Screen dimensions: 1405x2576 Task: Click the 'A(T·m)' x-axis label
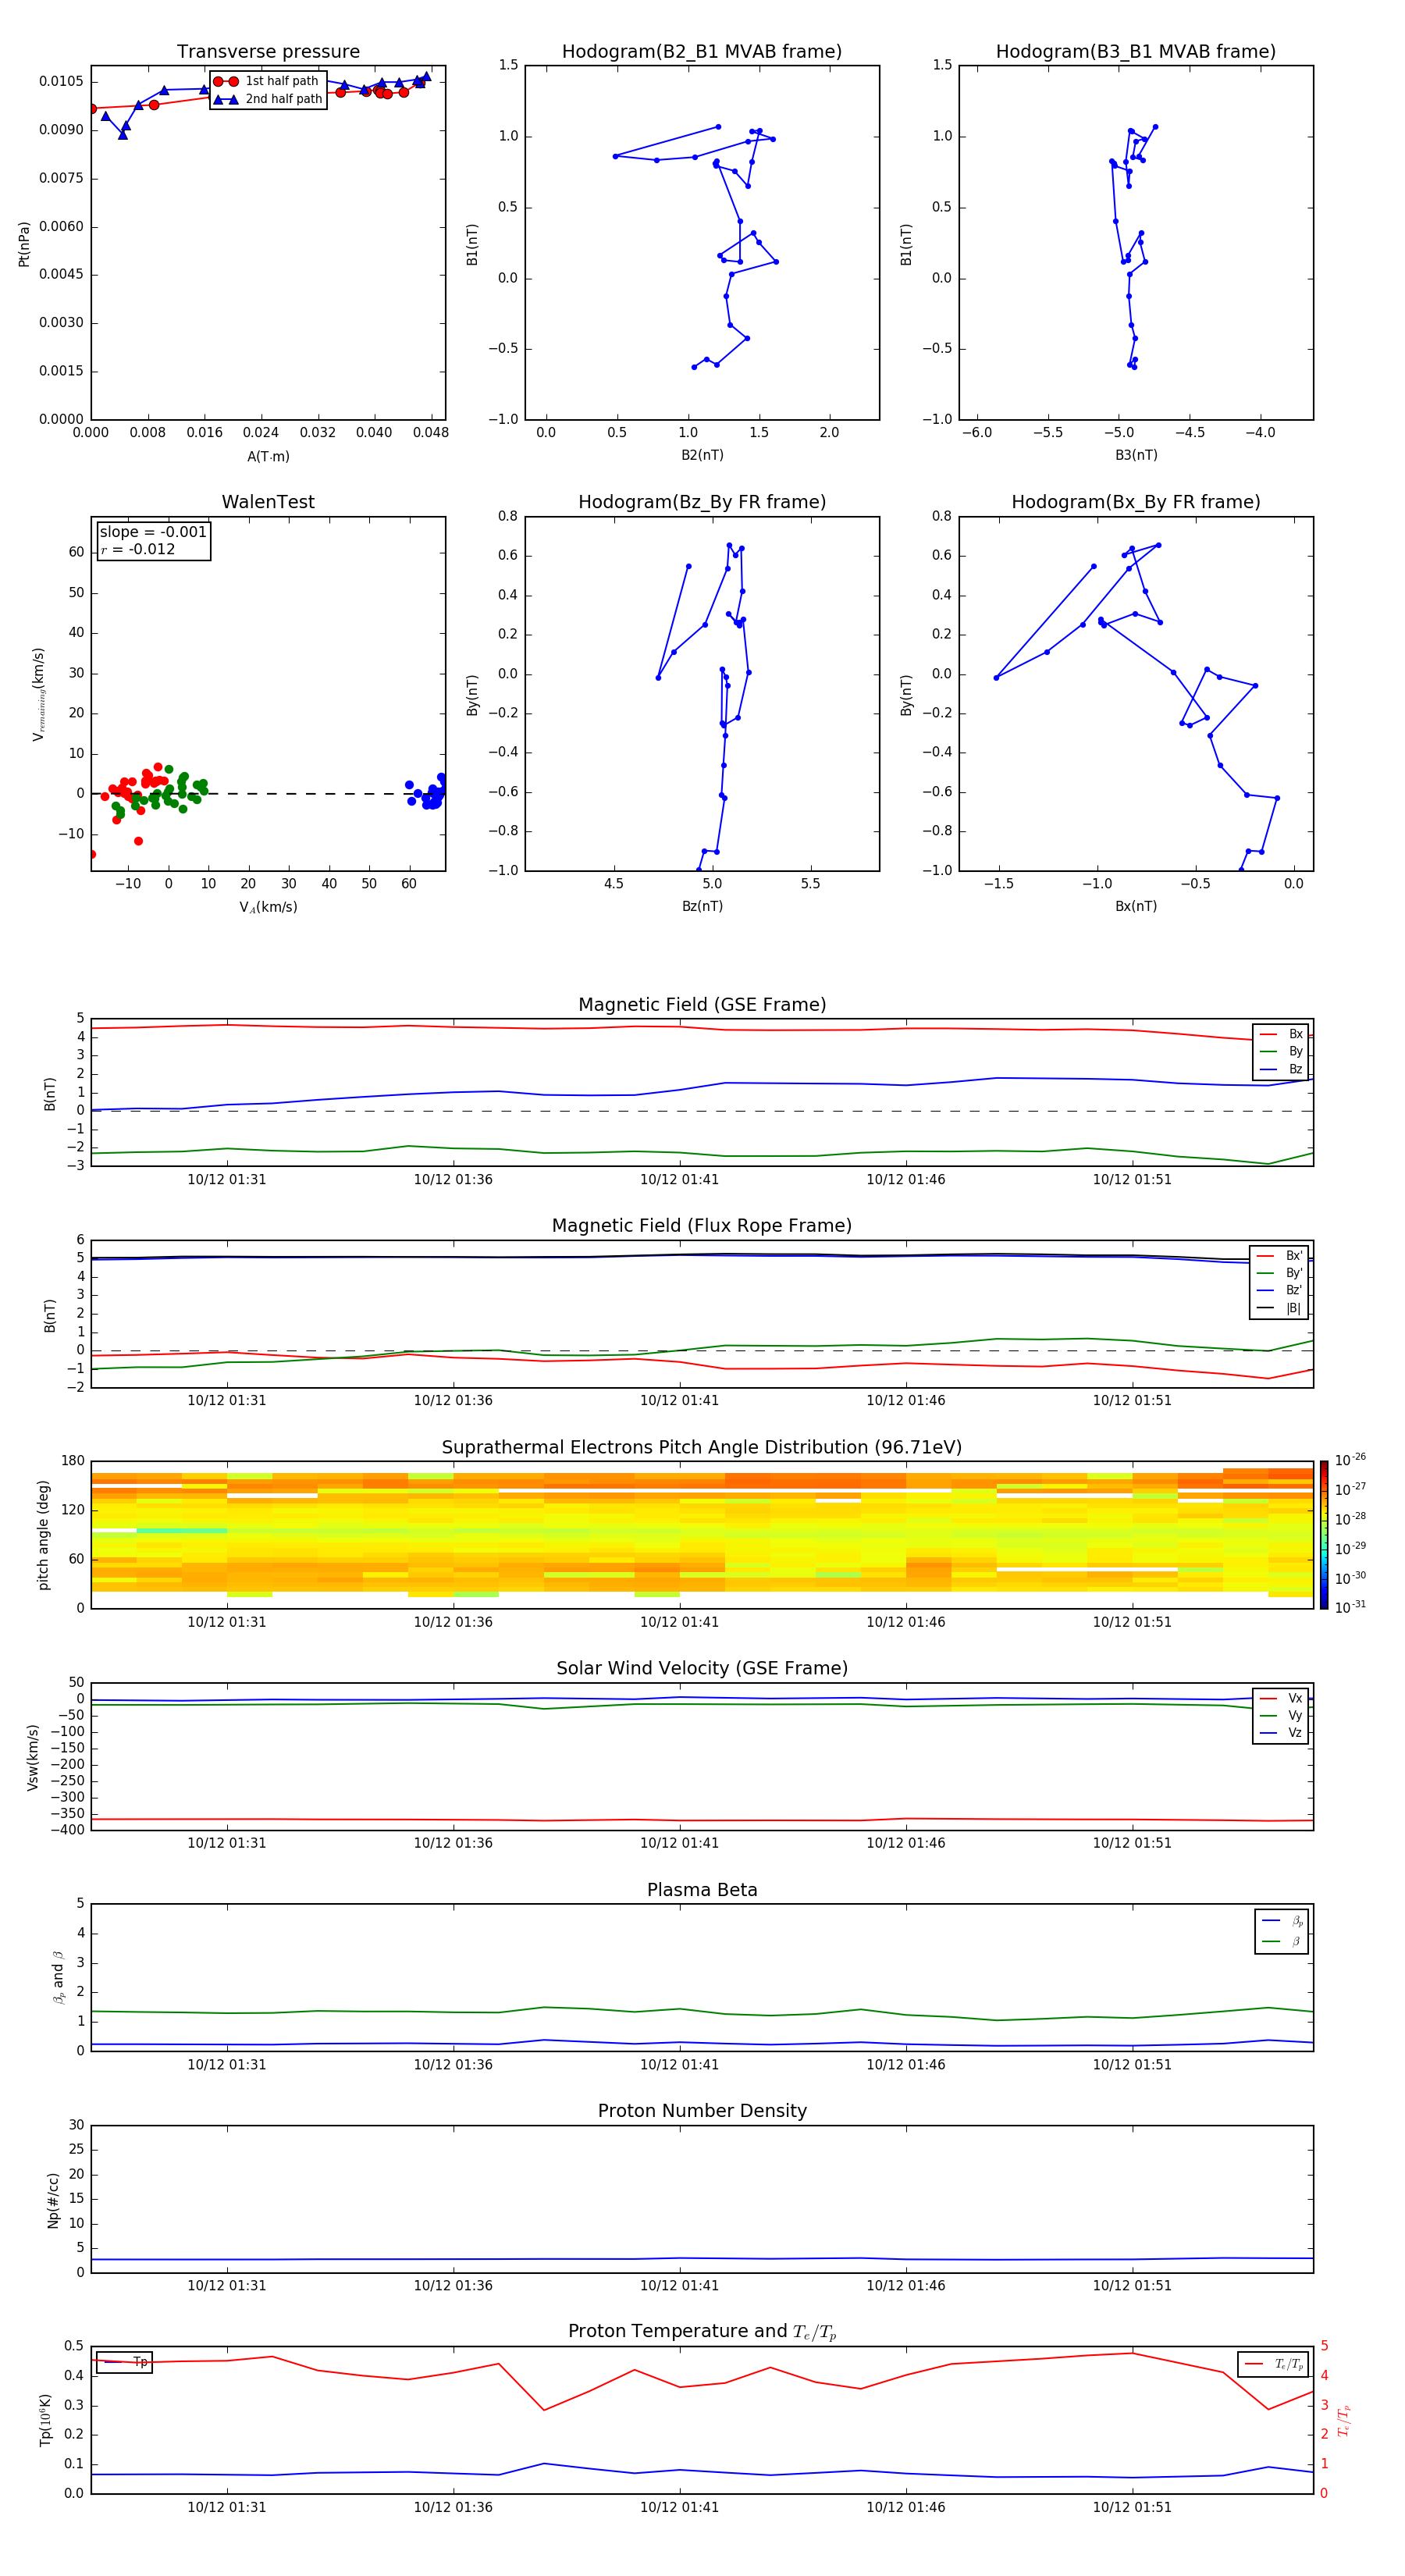click(x=268, y=456)
